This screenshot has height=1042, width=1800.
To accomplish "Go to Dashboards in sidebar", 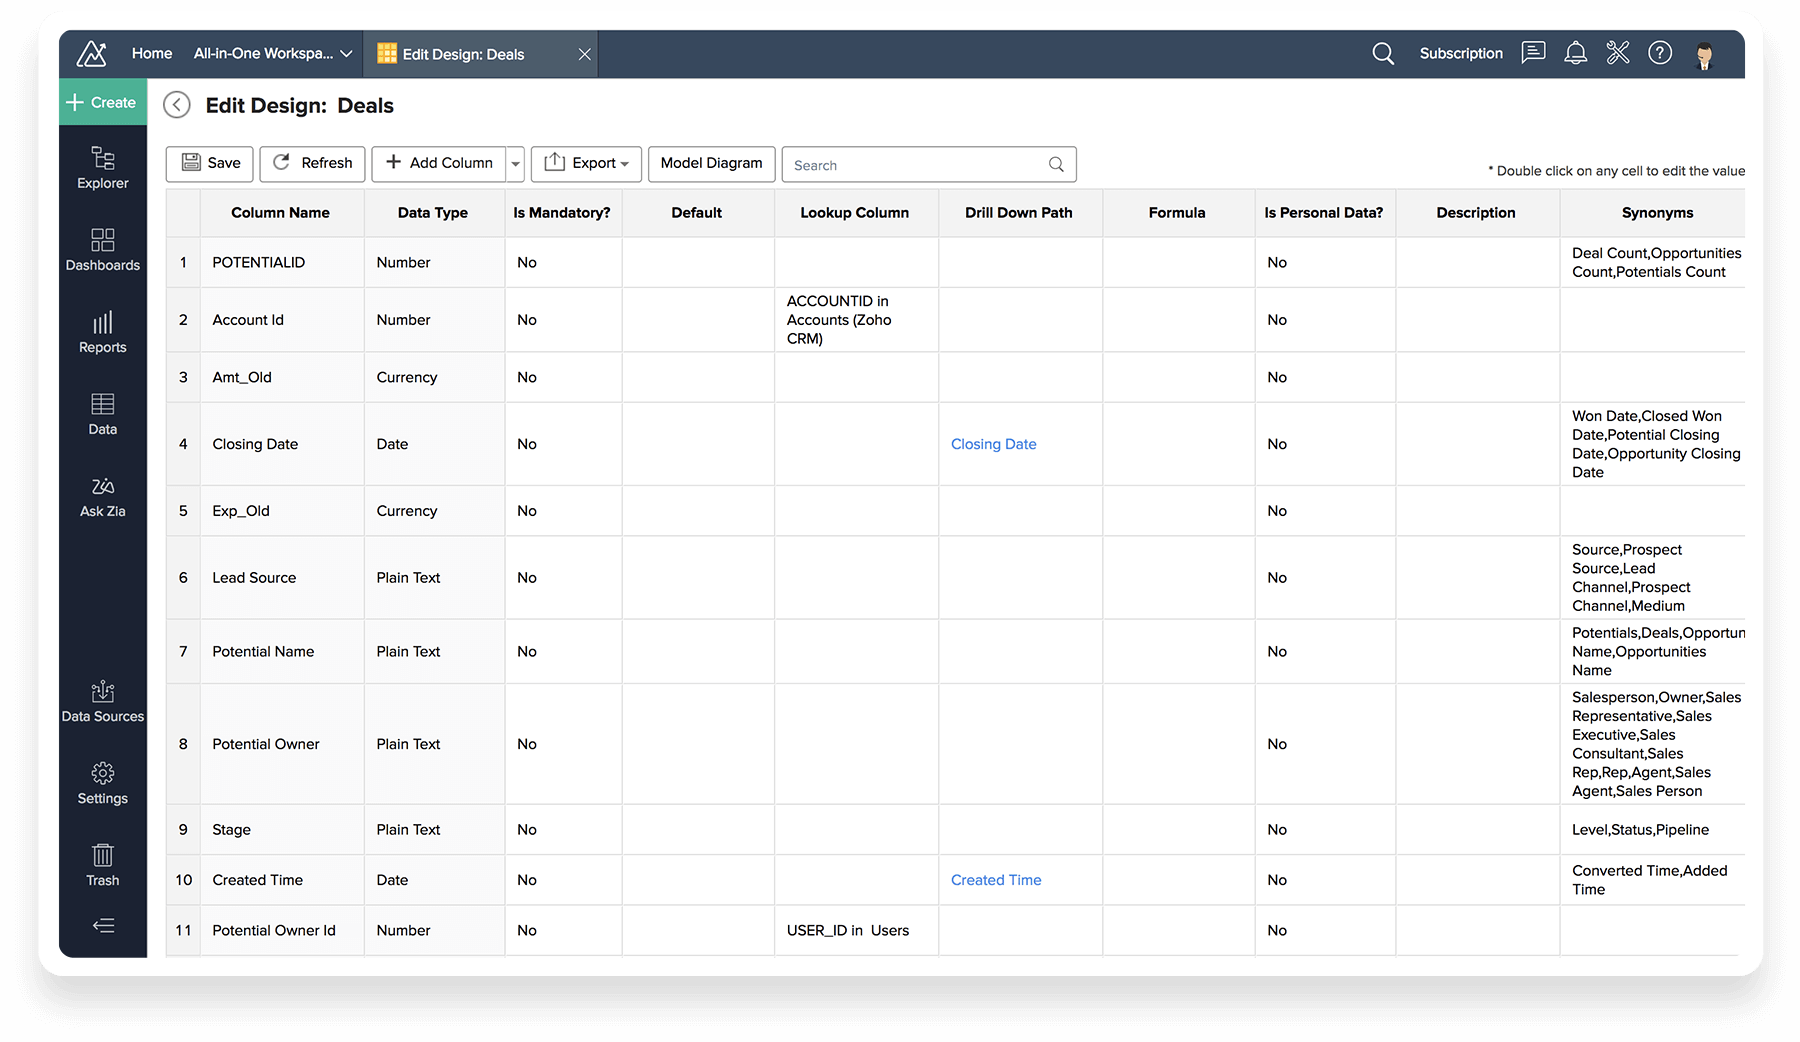I will 102,250.
